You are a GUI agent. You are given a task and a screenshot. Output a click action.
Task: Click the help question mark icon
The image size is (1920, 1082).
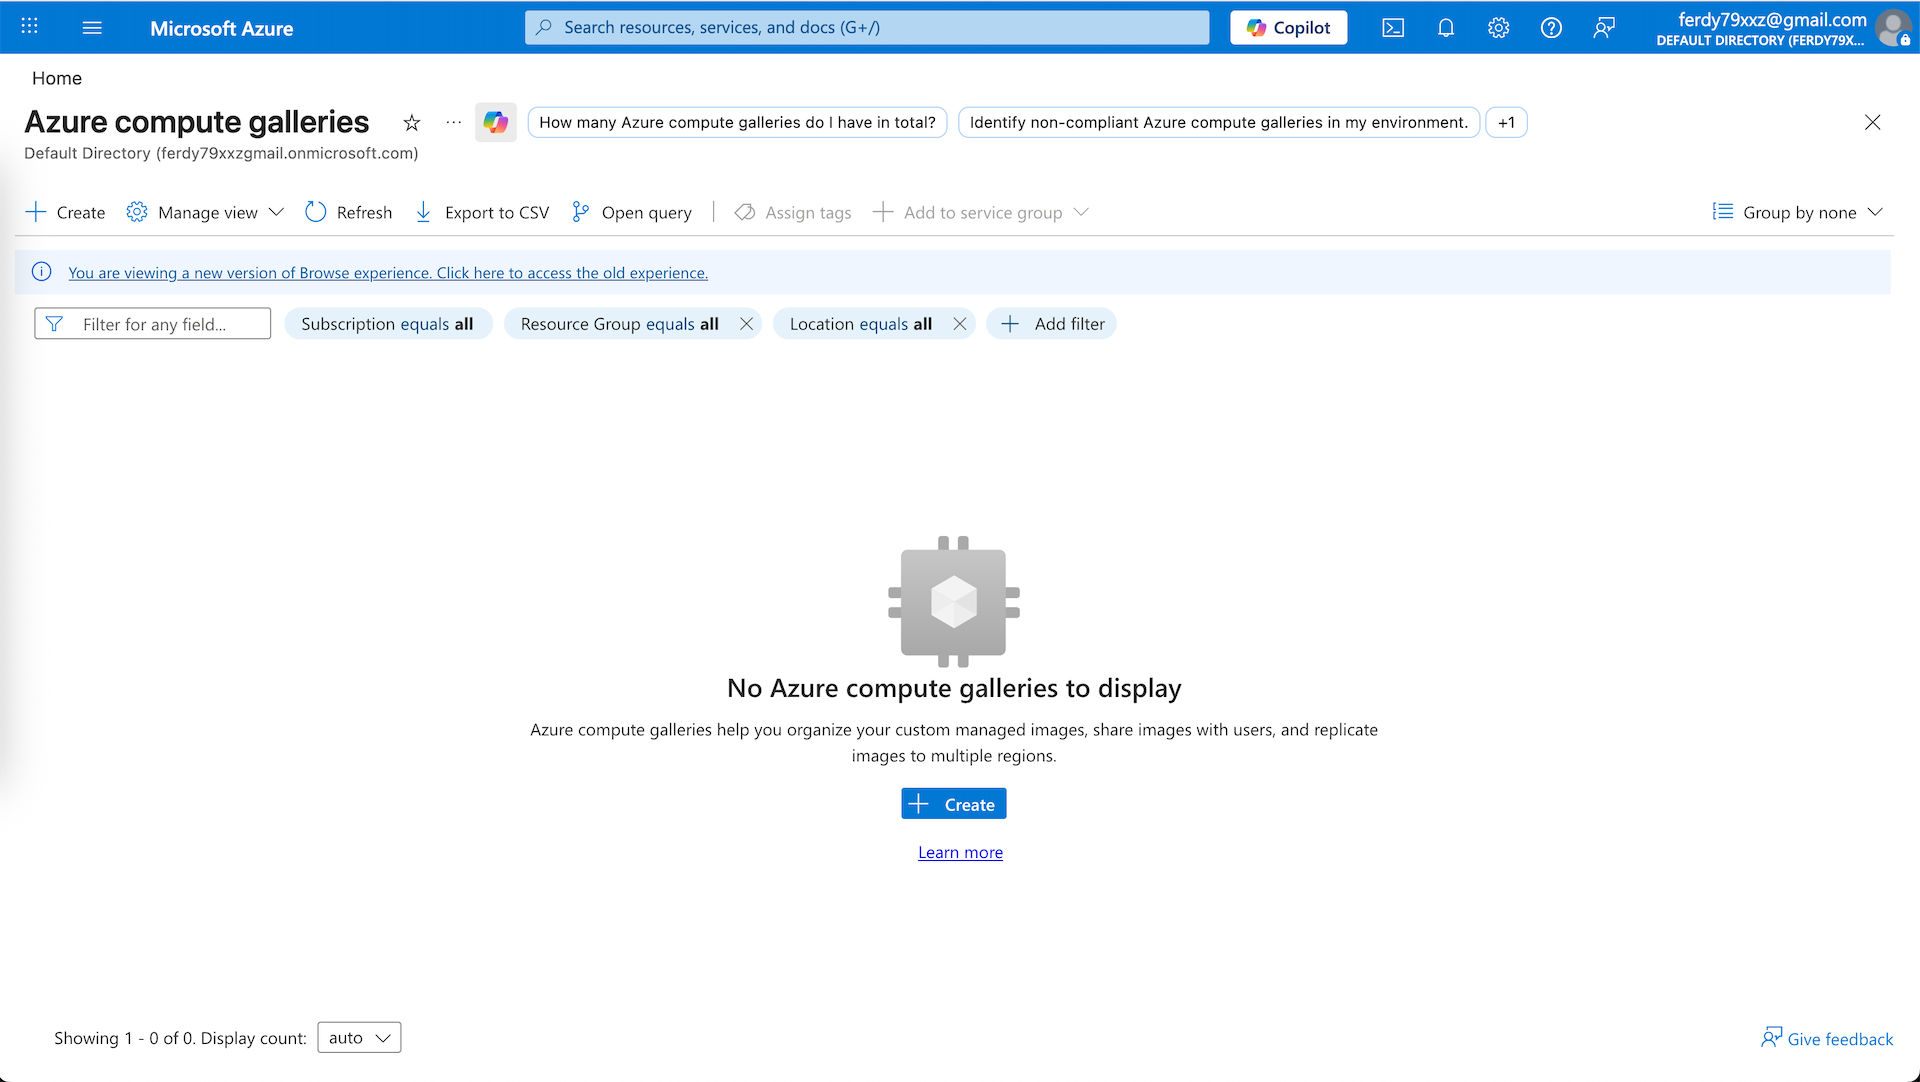click(x=1551, y=28)
